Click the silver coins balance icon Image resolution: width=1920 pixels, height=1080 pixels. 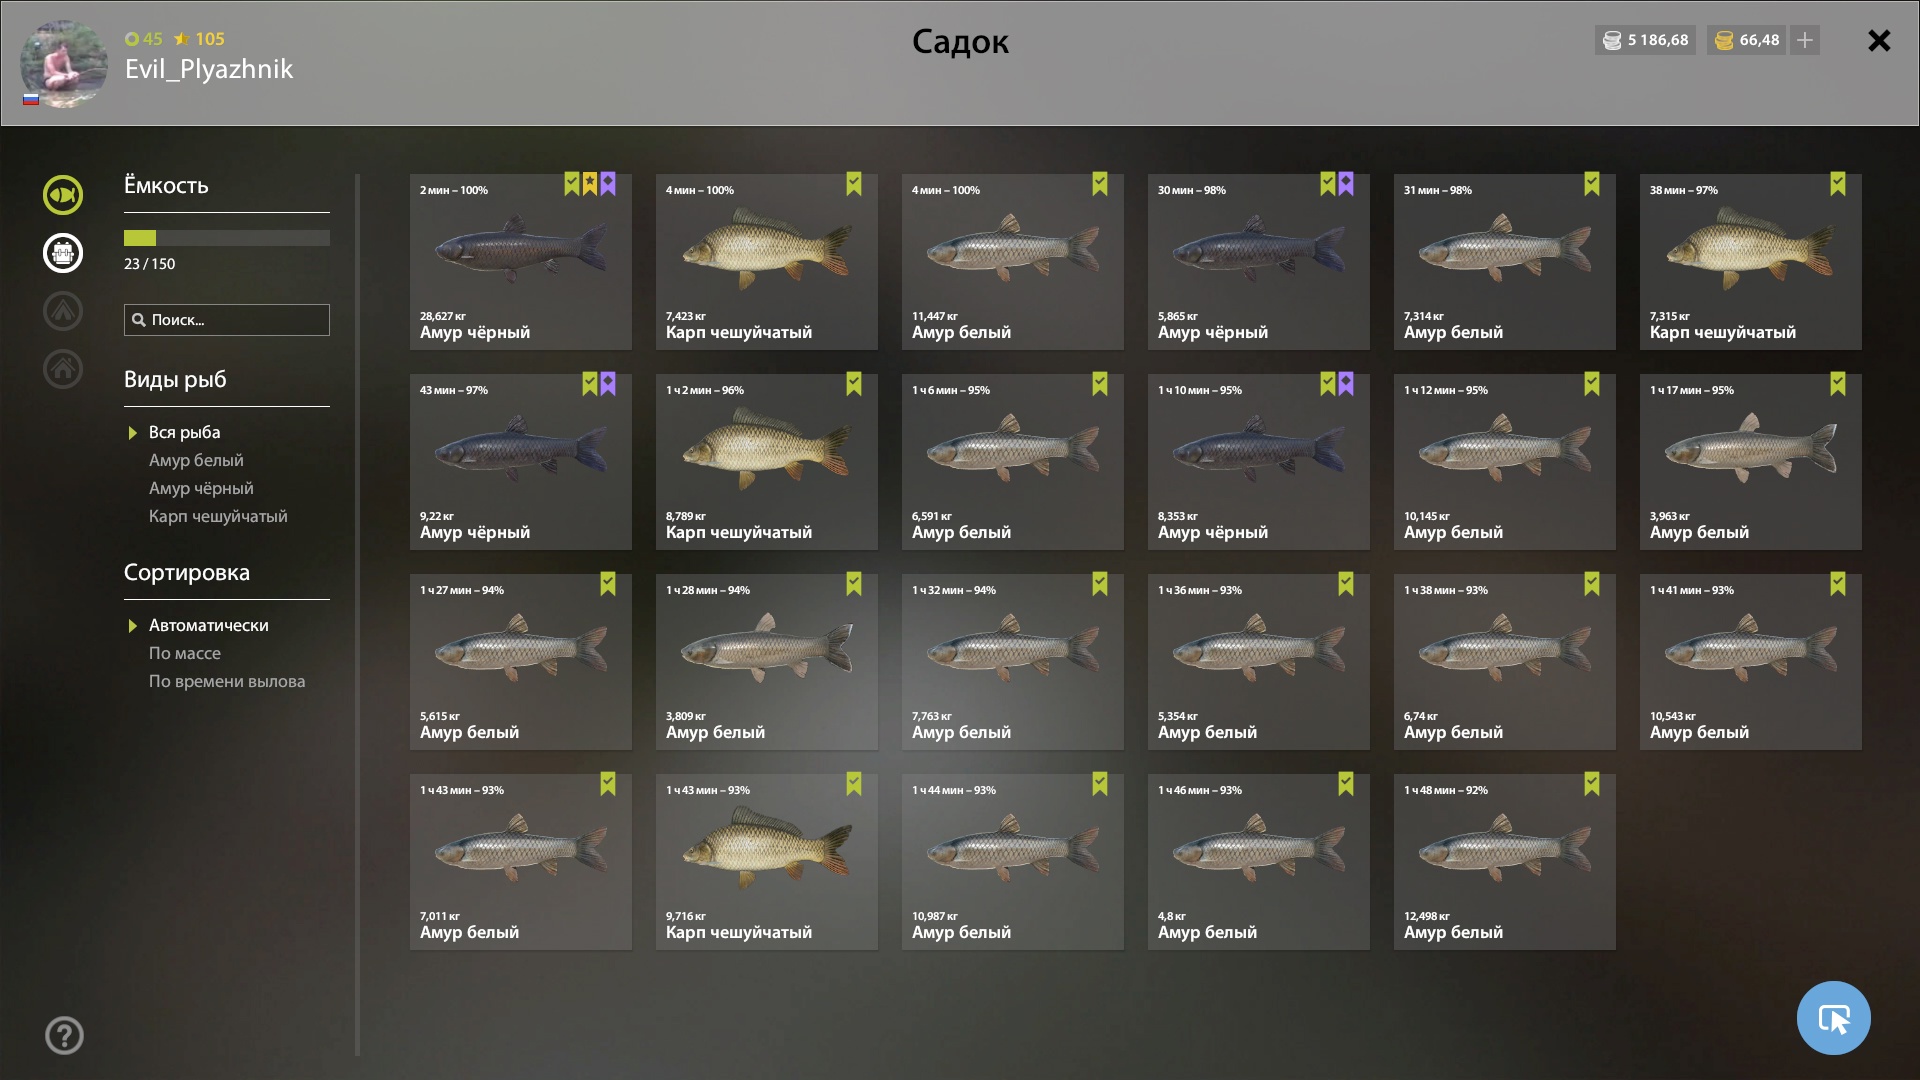click(x=1612, y=40)
